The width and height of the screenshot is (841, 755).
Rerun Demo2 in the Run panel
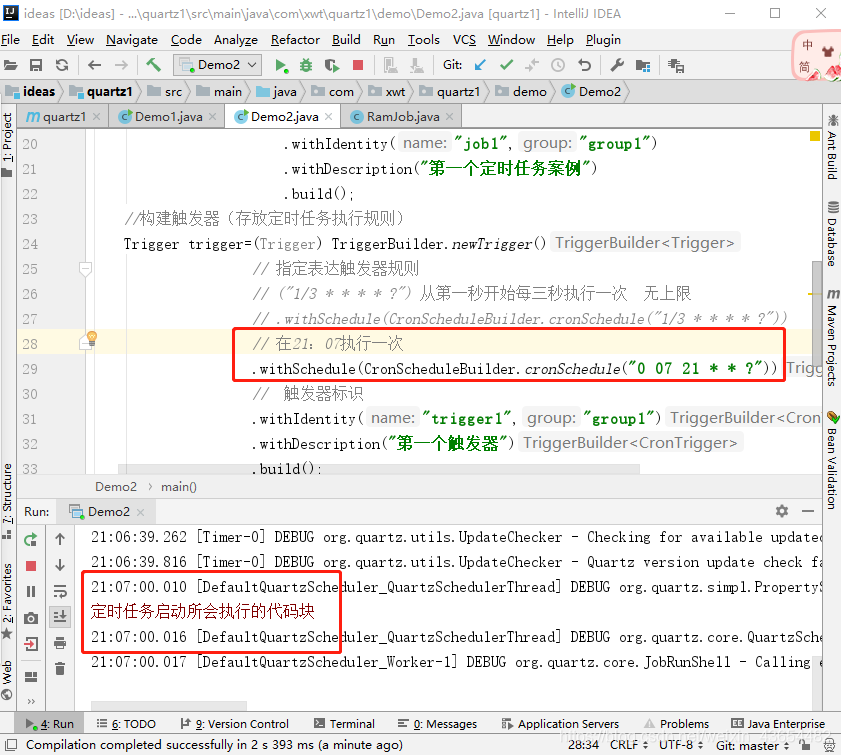pos(31,539)
